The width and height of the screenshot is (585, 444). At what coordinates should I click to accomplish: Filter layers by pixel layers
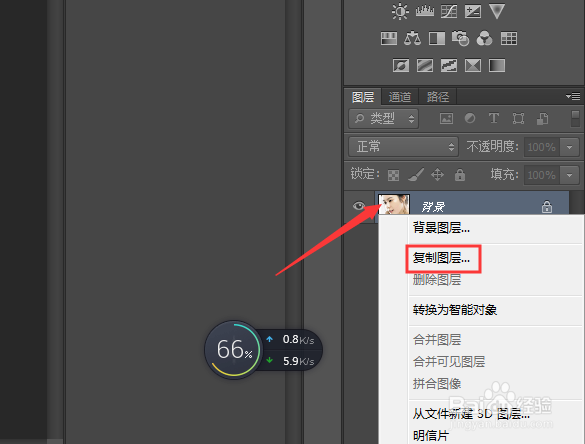(446, 119)
